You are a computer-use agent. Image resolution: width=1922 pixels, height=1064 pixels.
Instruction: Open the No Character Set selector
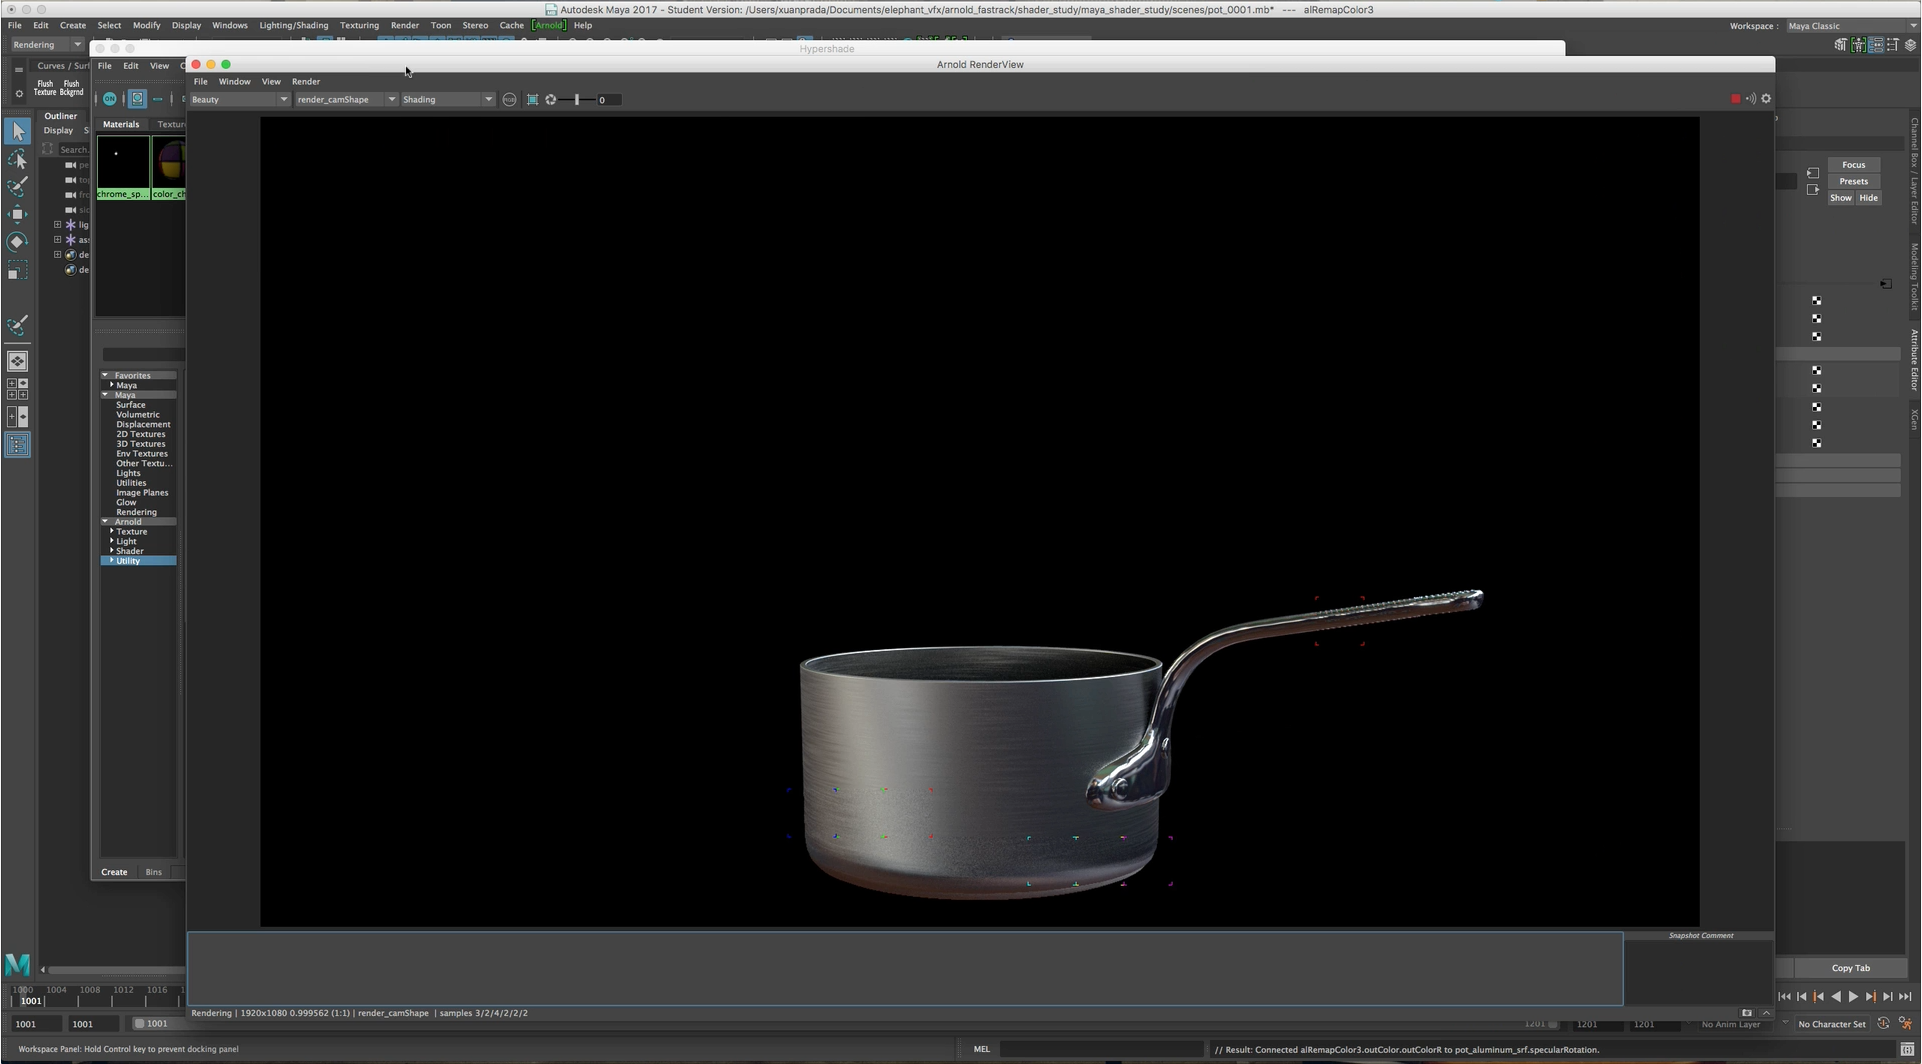point(1832,1024)
